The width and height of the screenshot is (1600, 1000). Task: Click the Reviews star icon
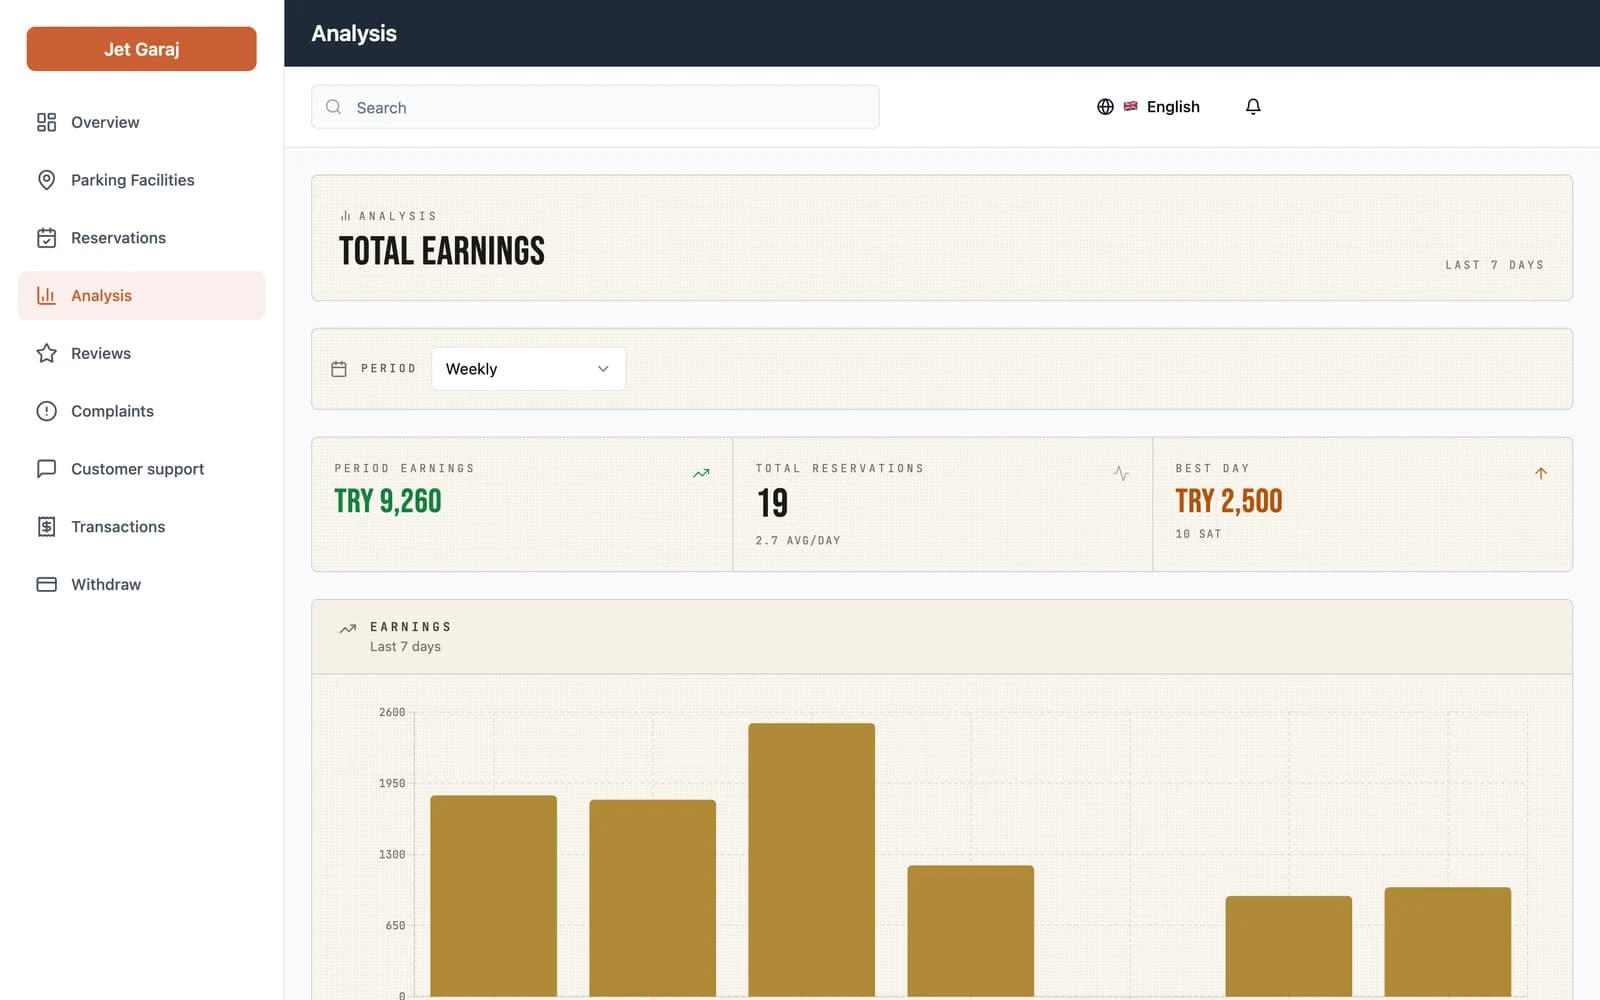[46, 353]
